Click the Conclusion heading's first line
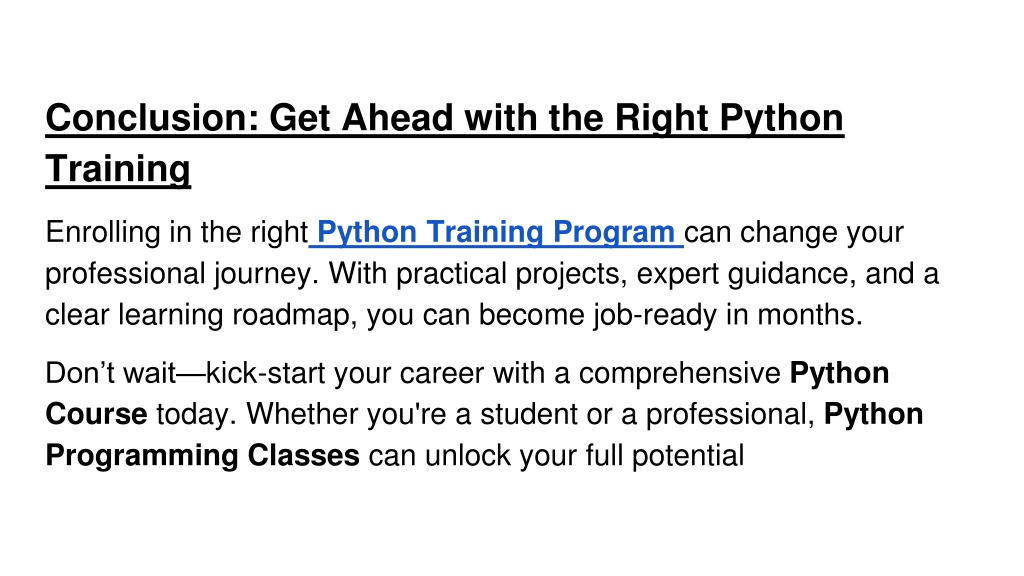1024x576 pixels. point(445,119)
